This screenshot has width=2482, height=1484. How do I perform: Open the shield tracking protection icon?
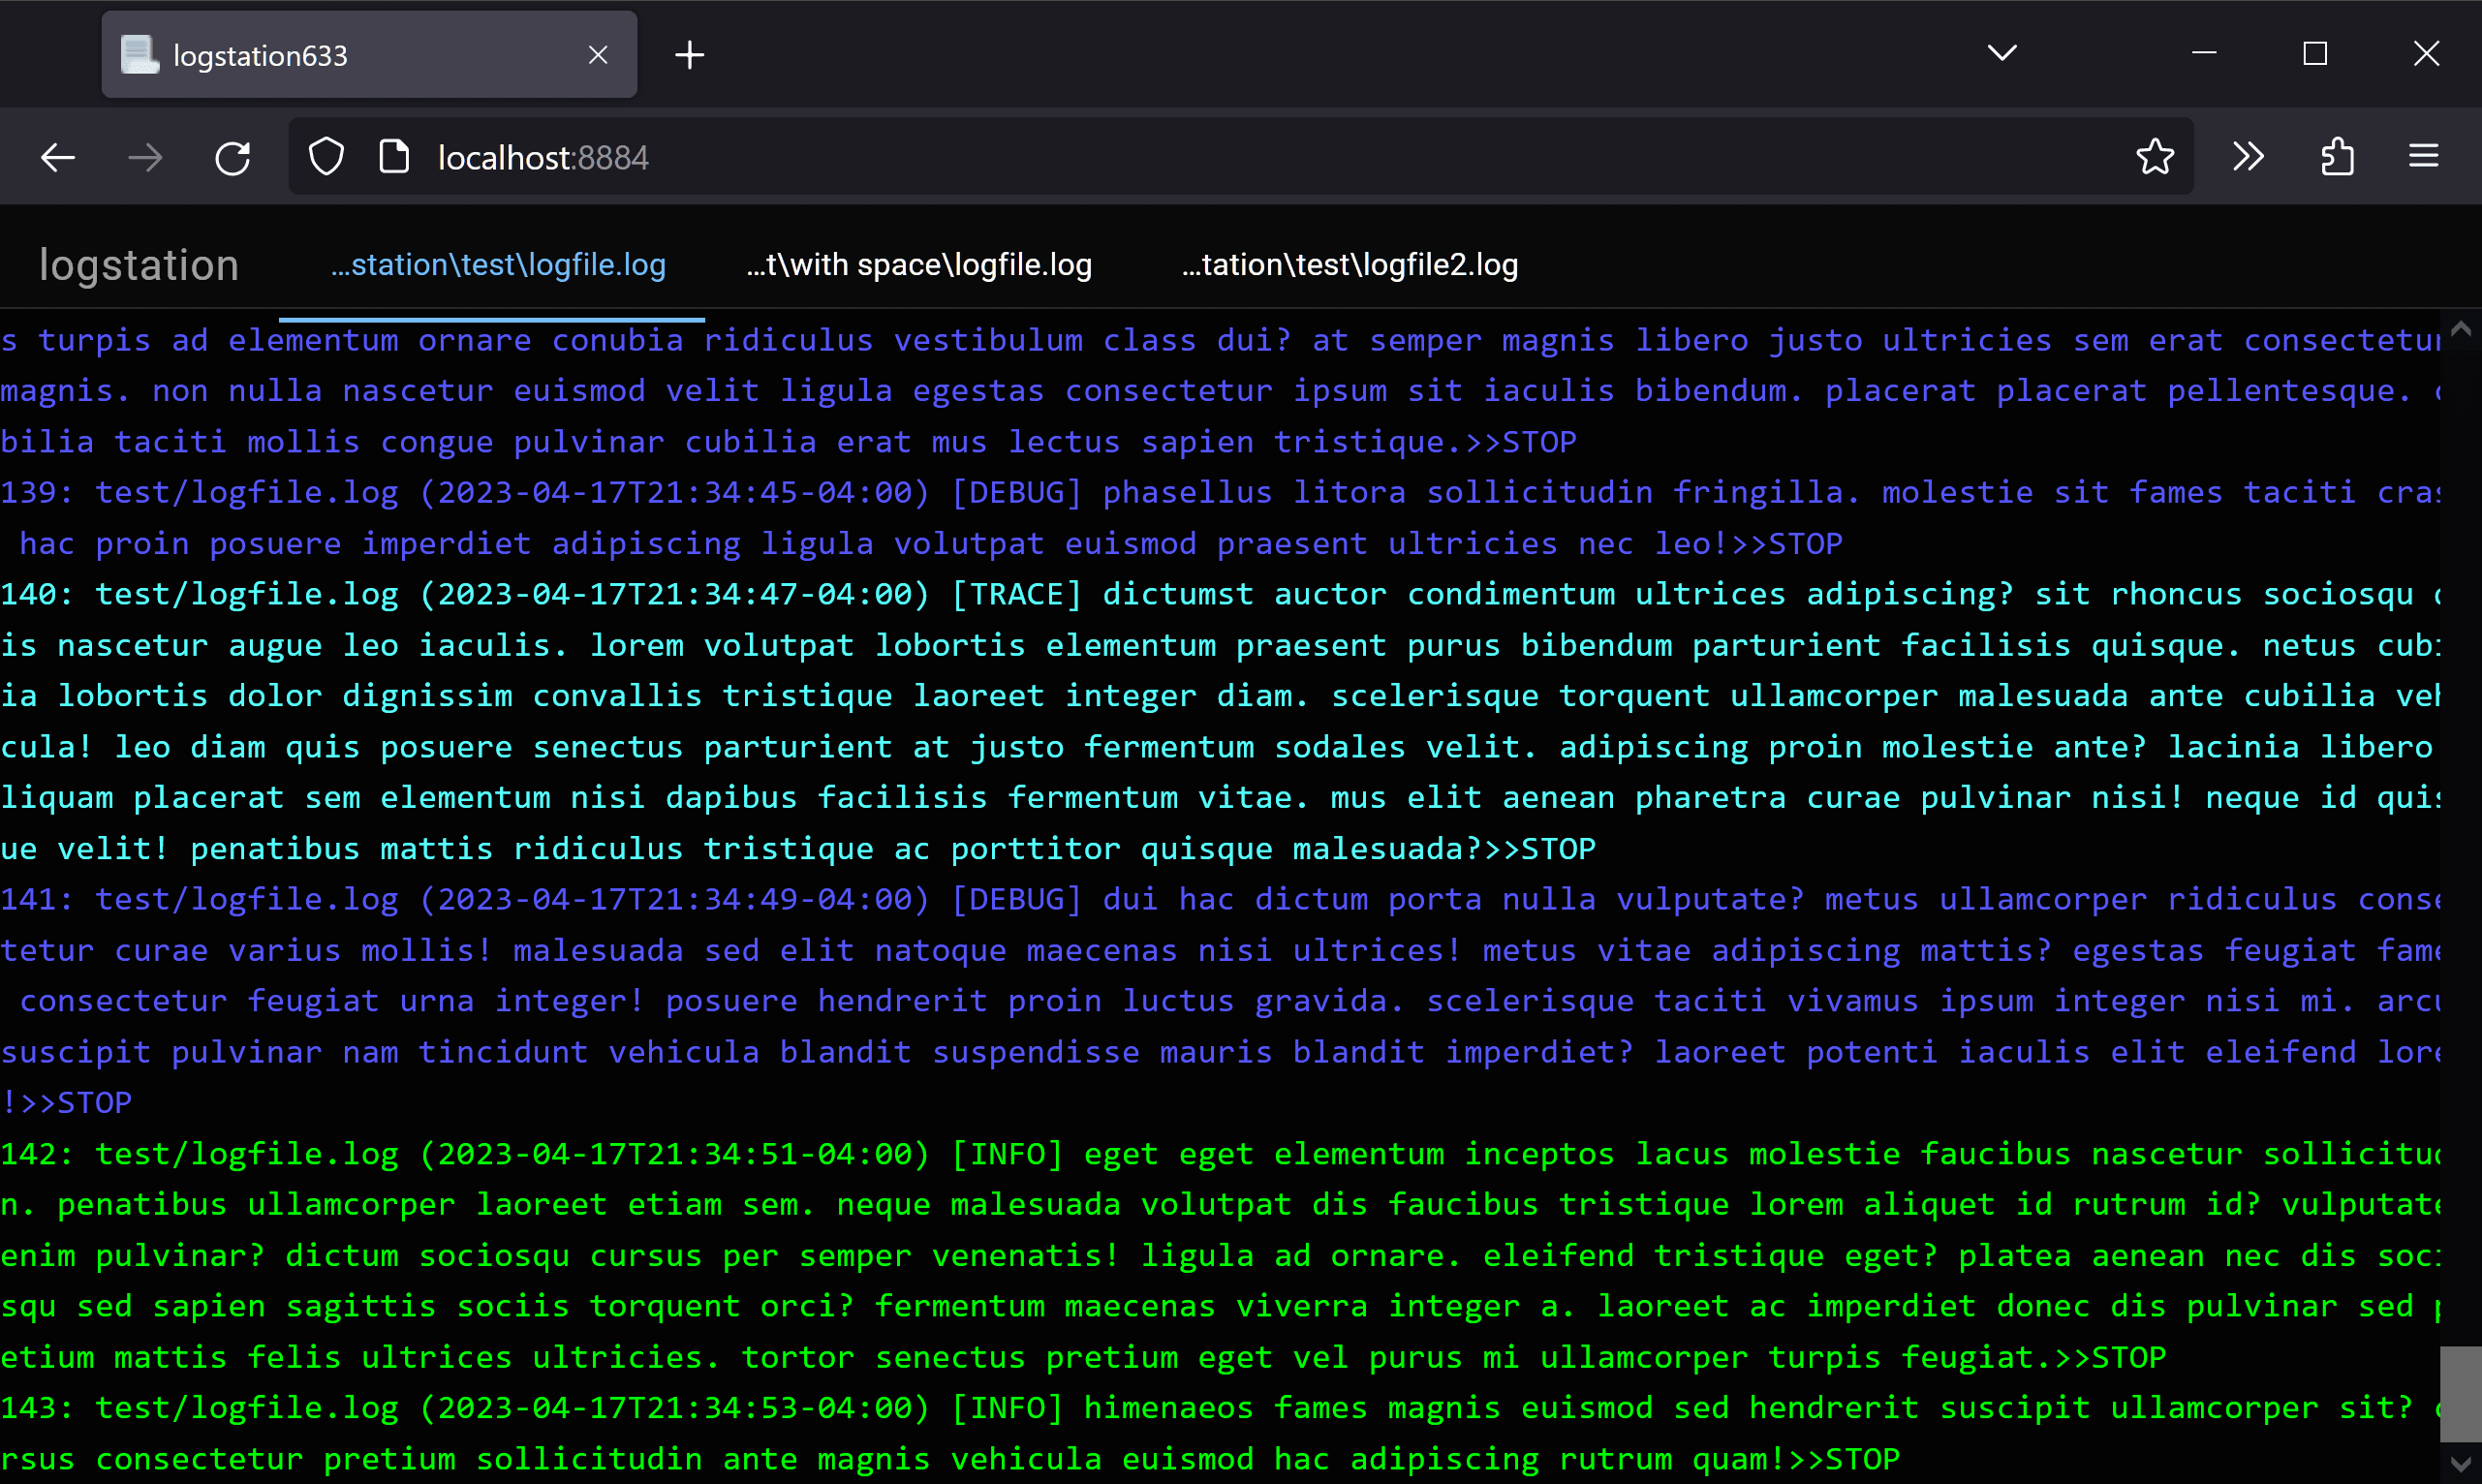[326, 157]
